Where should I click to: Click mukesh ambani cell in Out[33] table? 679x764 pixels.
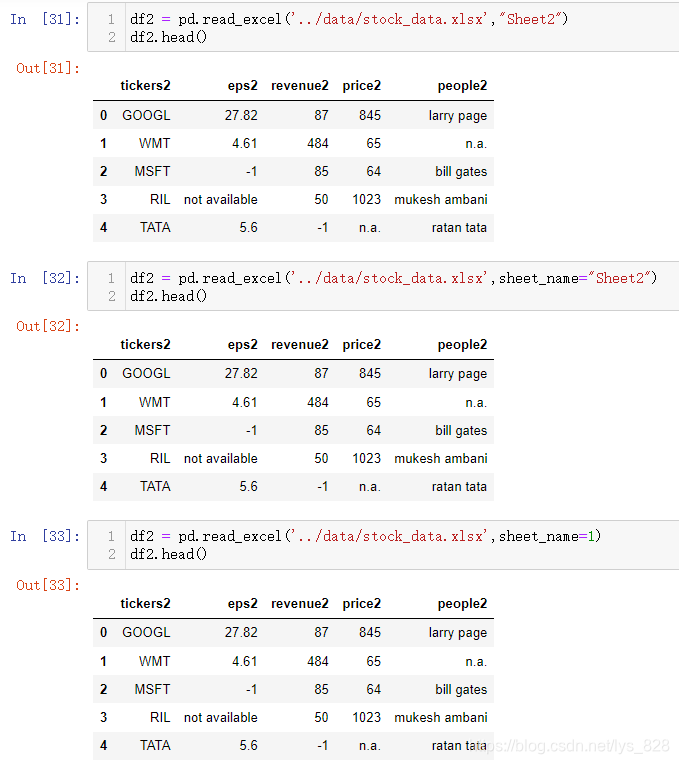tap(440, 717)
